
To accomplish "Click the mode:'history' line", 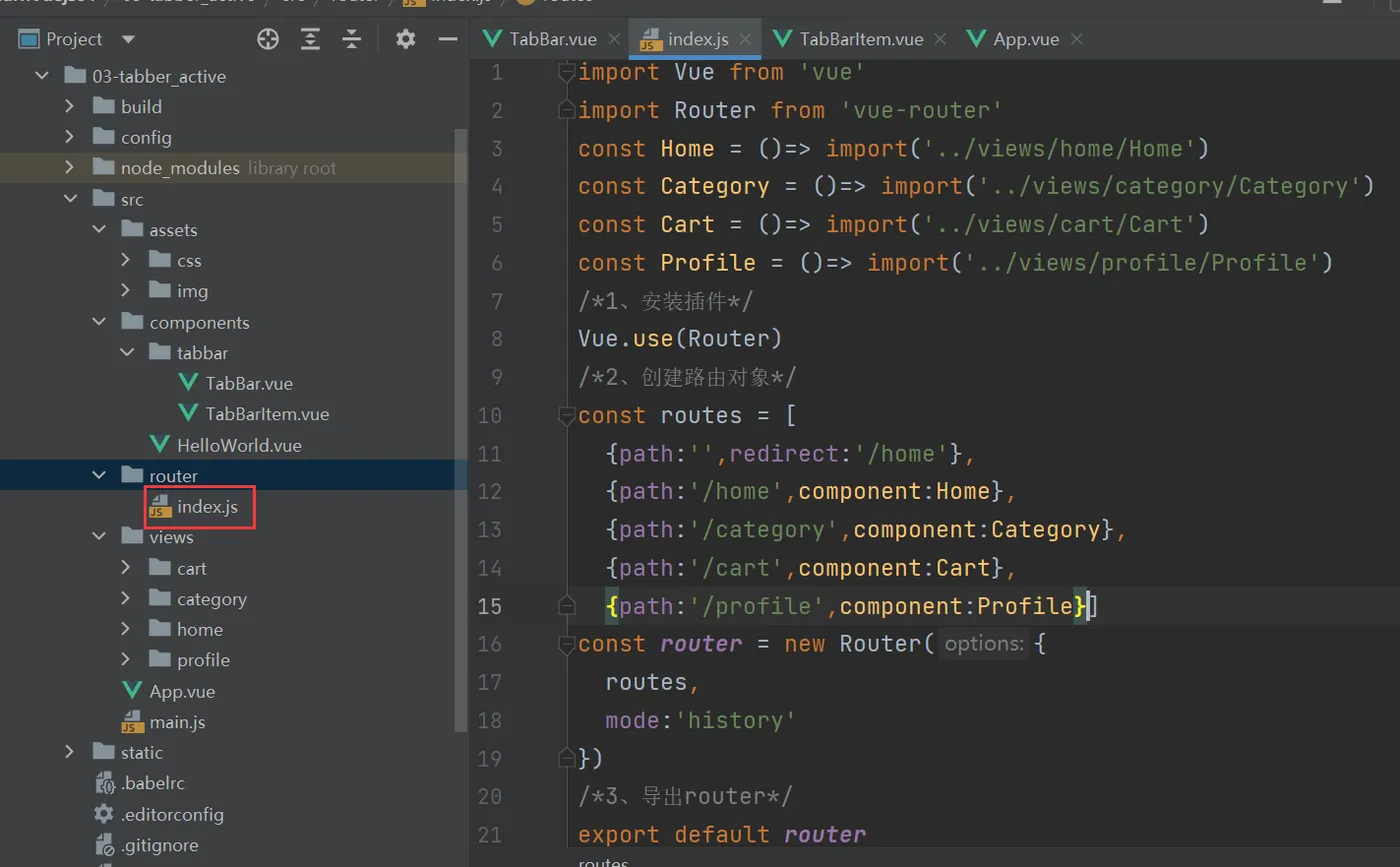I will (x=700, y=720).
